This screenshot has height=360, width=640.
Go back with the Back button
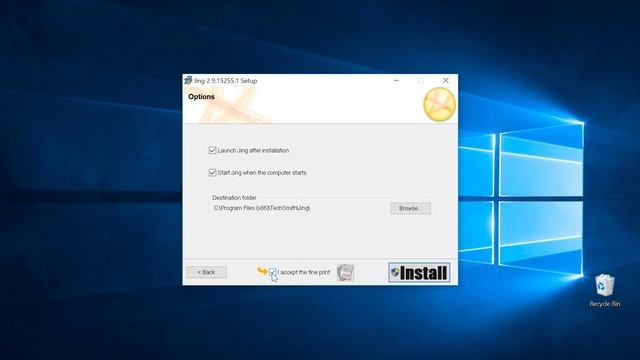pyautogui.click(x=207, y=272)
